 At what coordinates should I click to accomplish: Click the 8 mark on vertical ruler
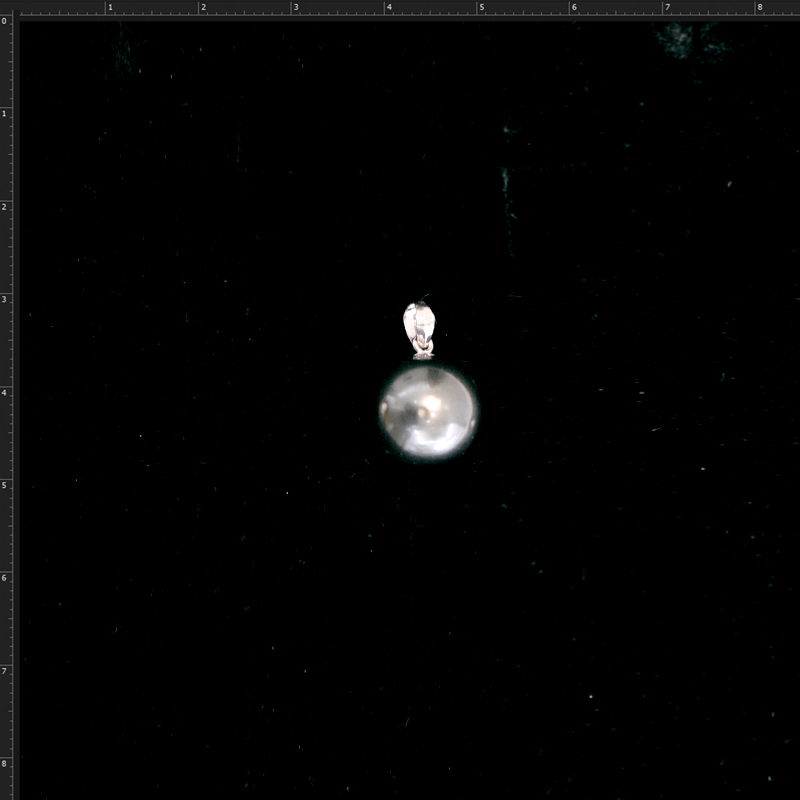(x=4, y=764)
